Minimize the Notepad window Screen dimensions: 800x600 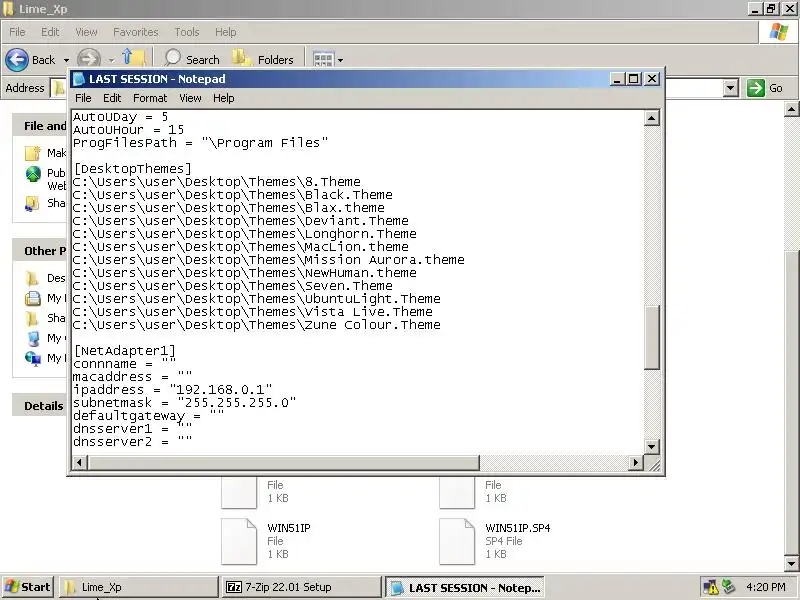(617, 79)
